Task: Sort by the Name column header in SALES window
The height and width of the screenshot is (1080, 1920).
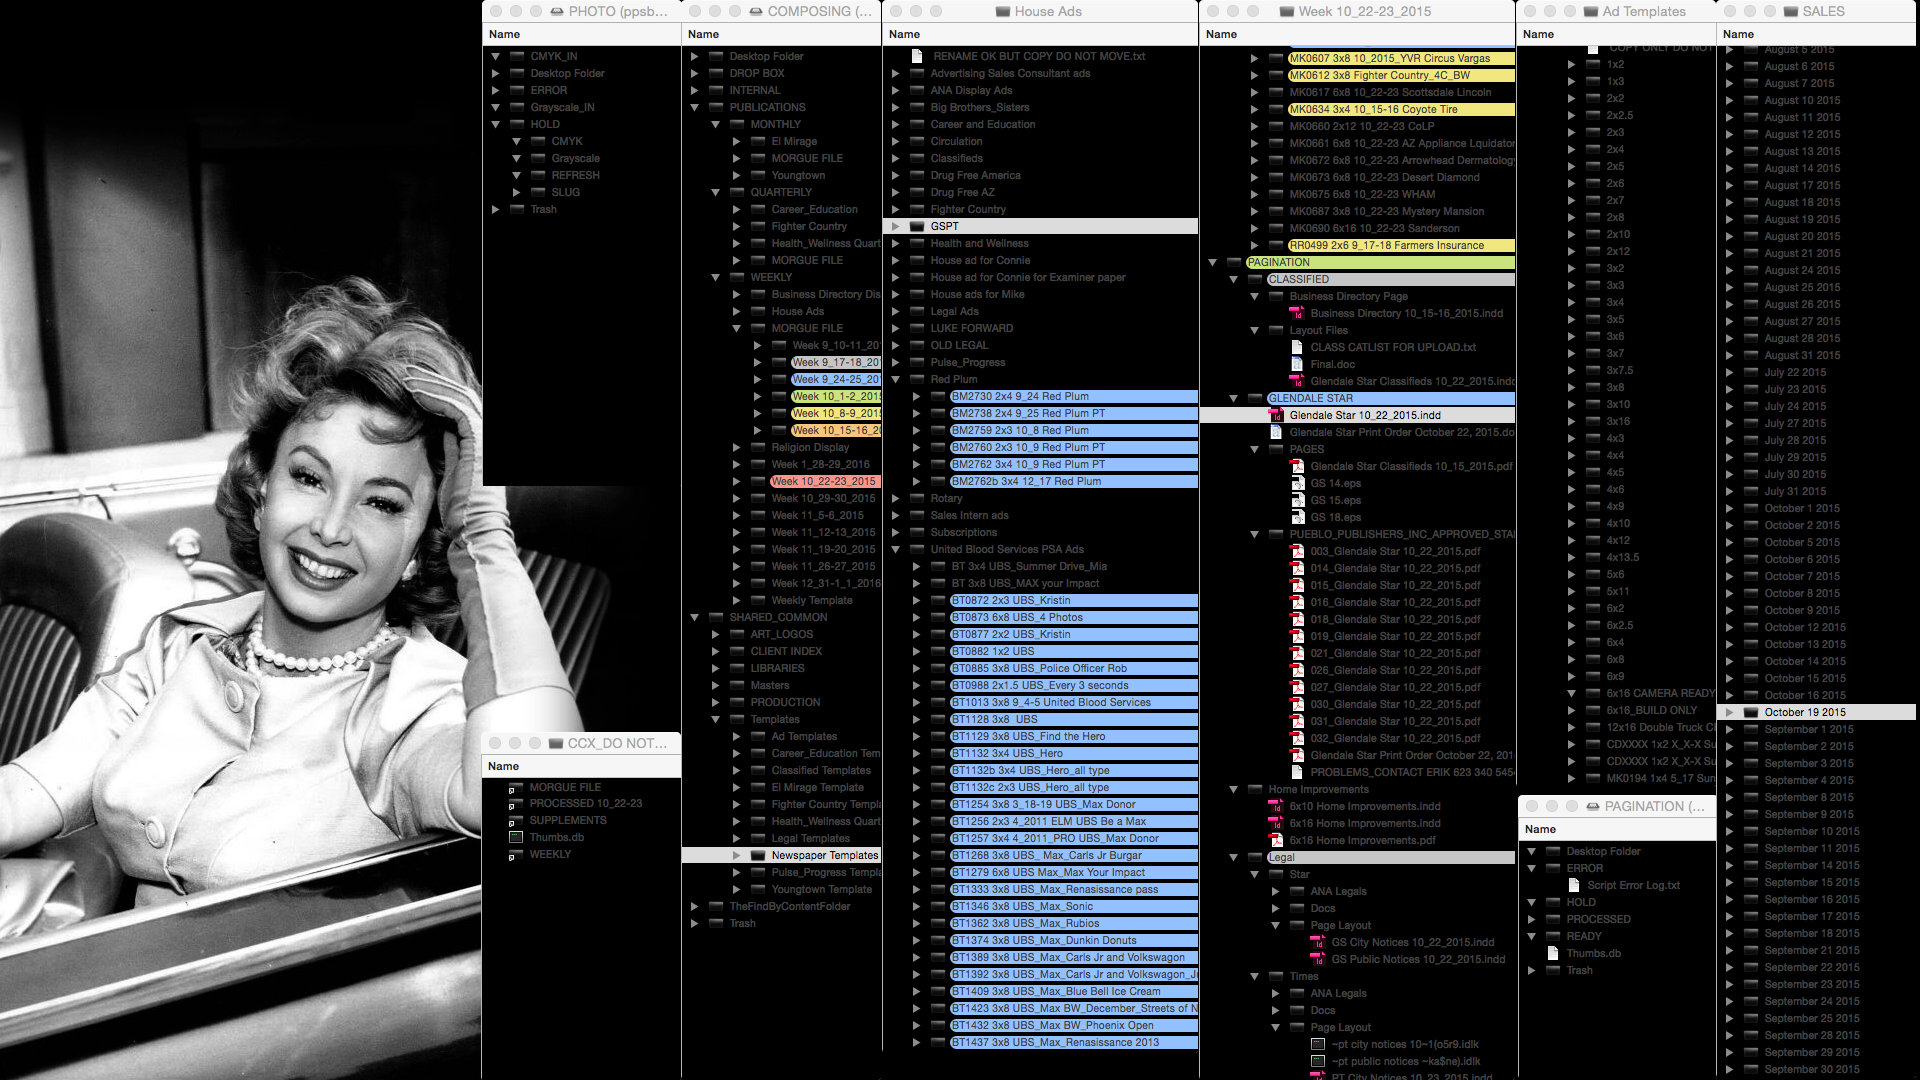Action: tap(1738, 33)
